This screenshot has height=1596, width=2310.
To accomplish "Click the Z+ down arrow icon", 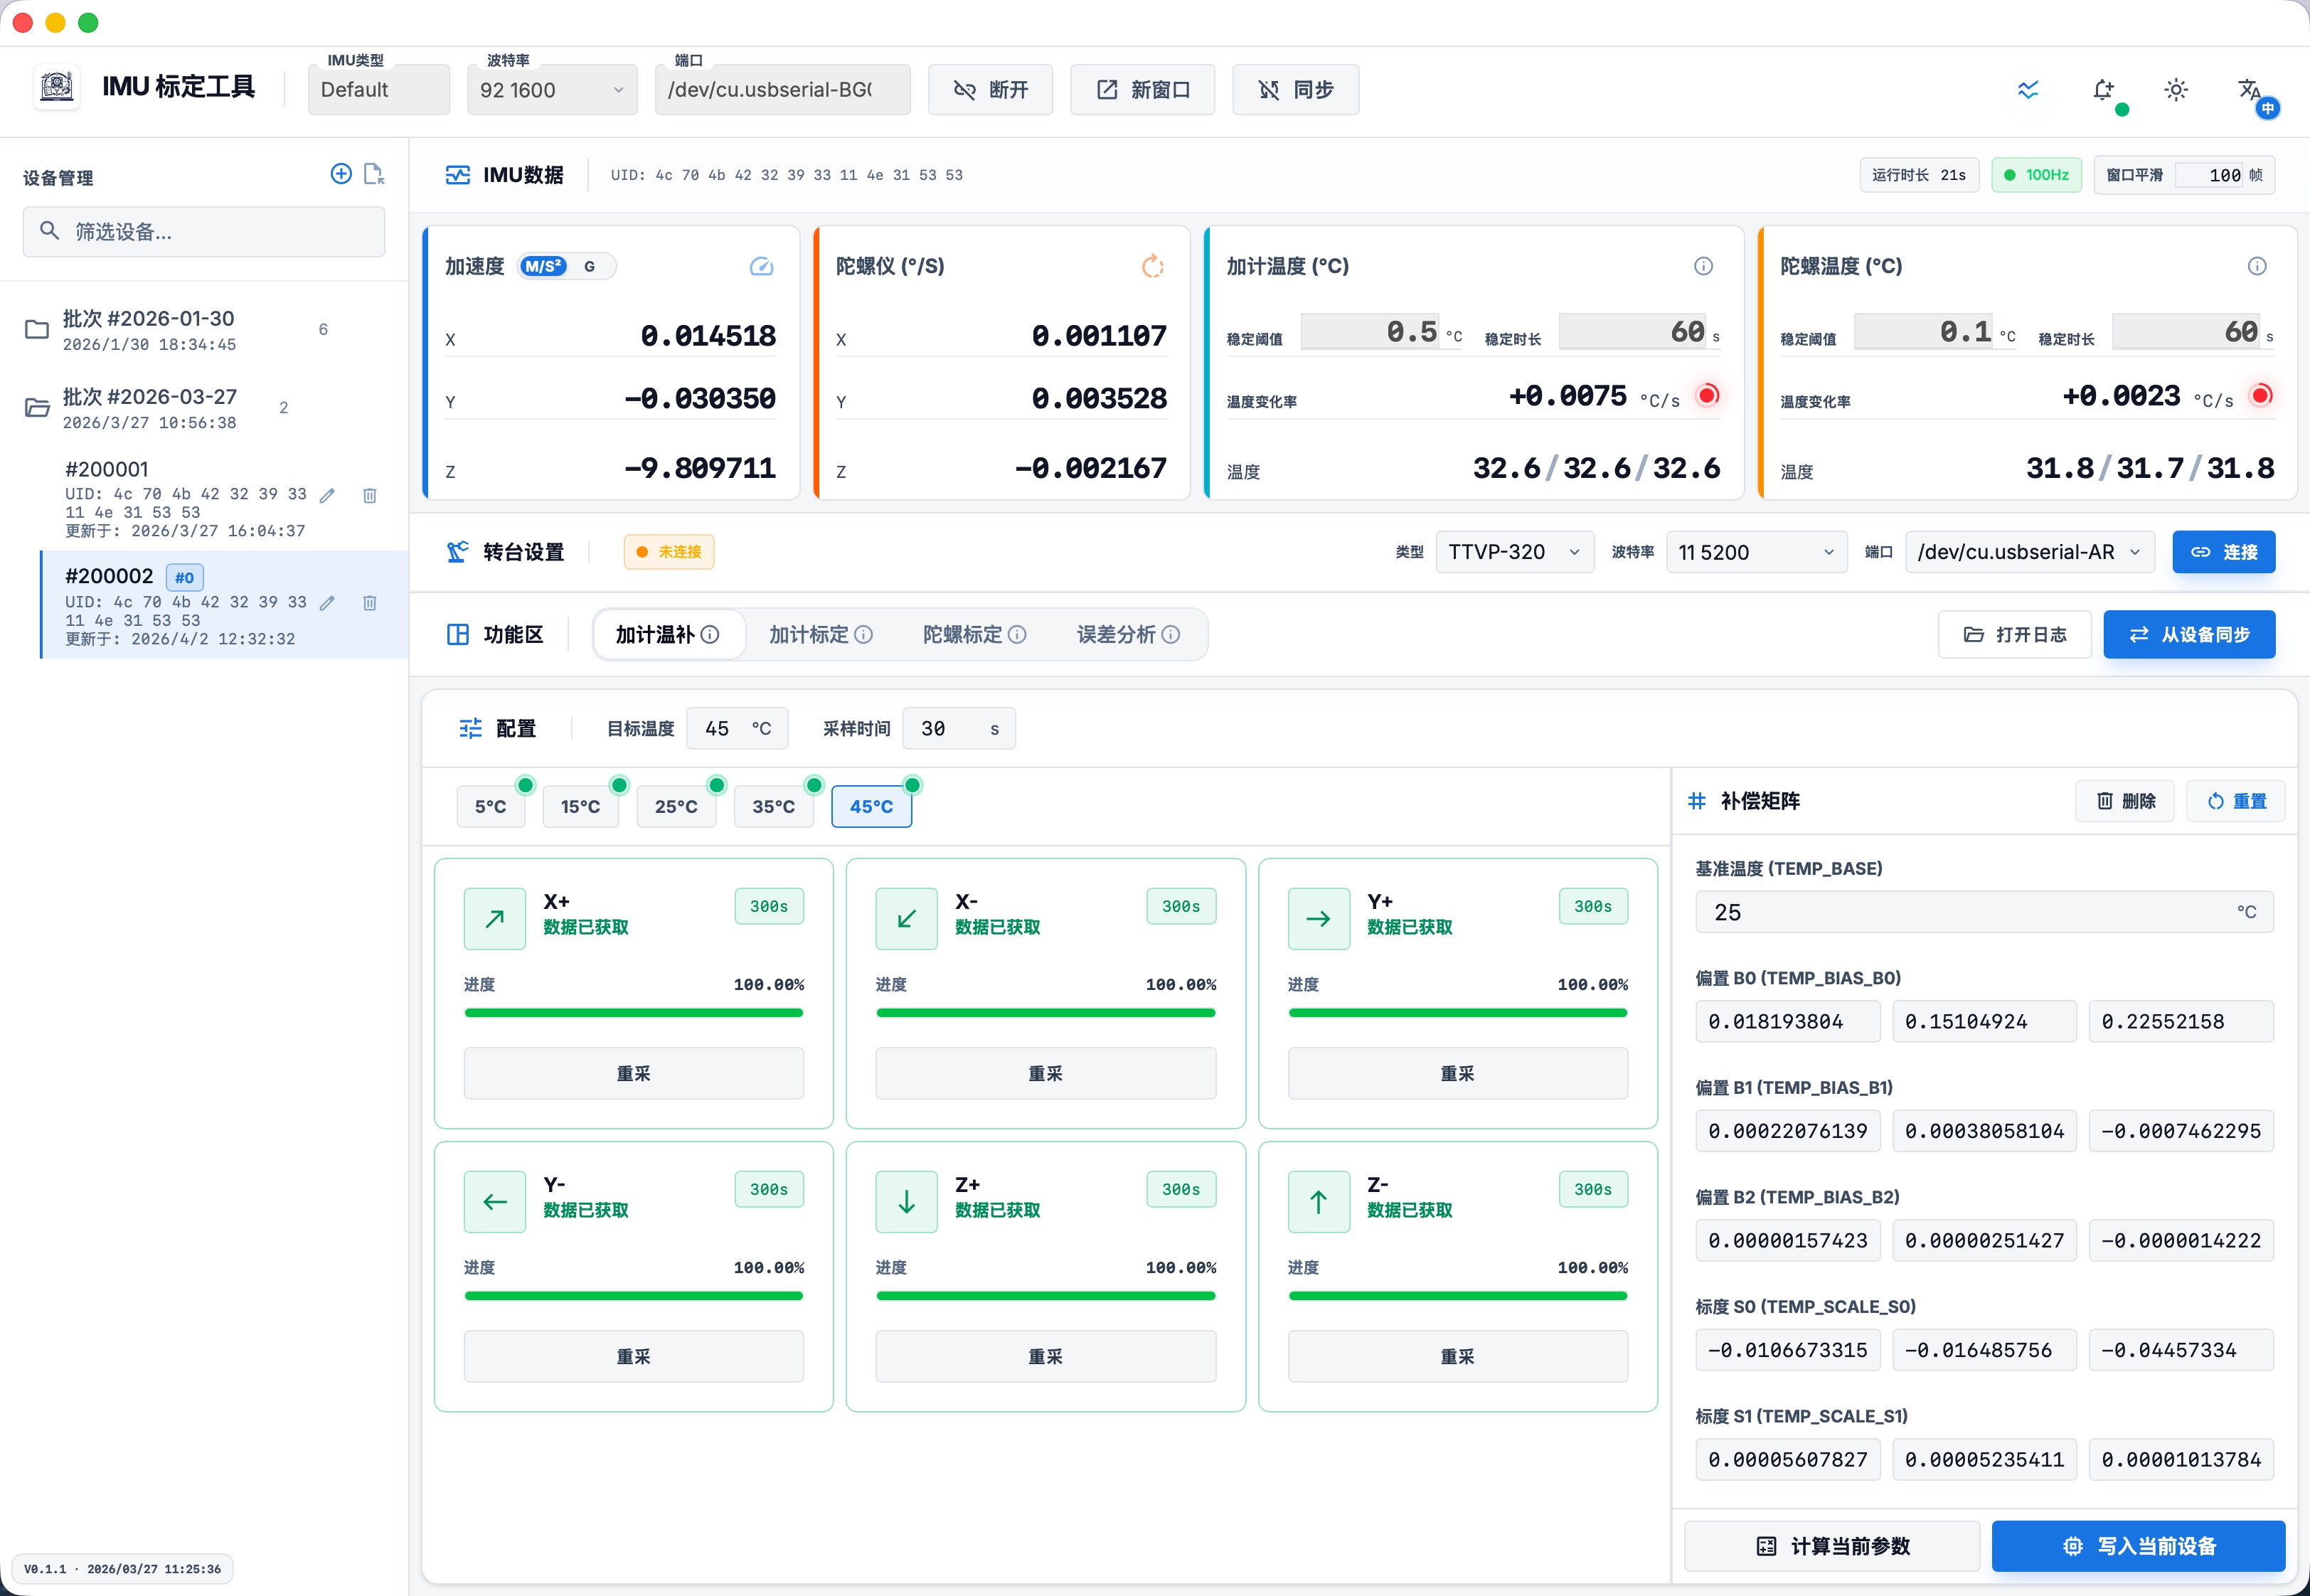I will pos(907,1201).
